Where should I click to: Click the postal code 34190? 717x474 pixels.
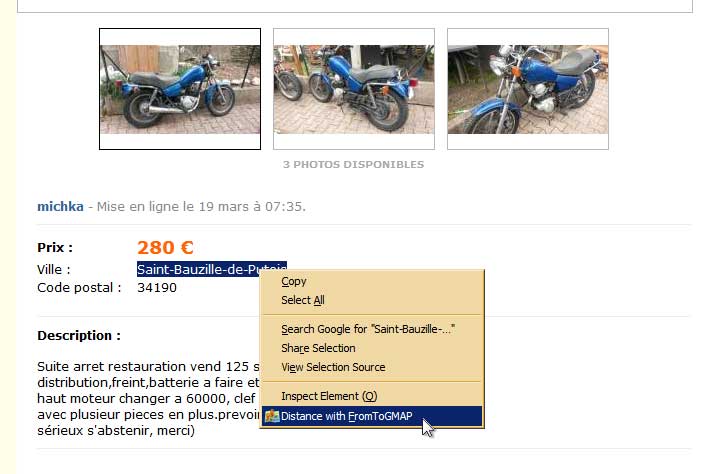157,288
